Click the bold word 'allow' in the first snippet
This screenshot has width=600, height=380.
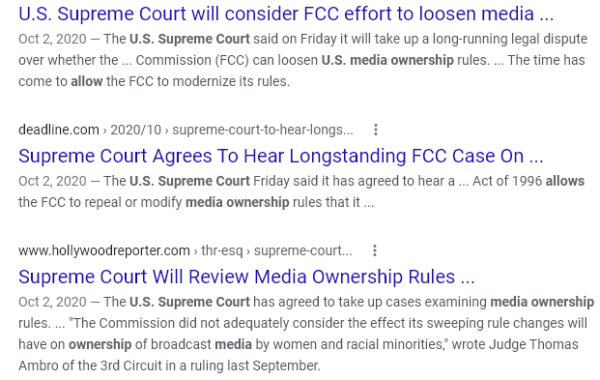click(86, 82)
